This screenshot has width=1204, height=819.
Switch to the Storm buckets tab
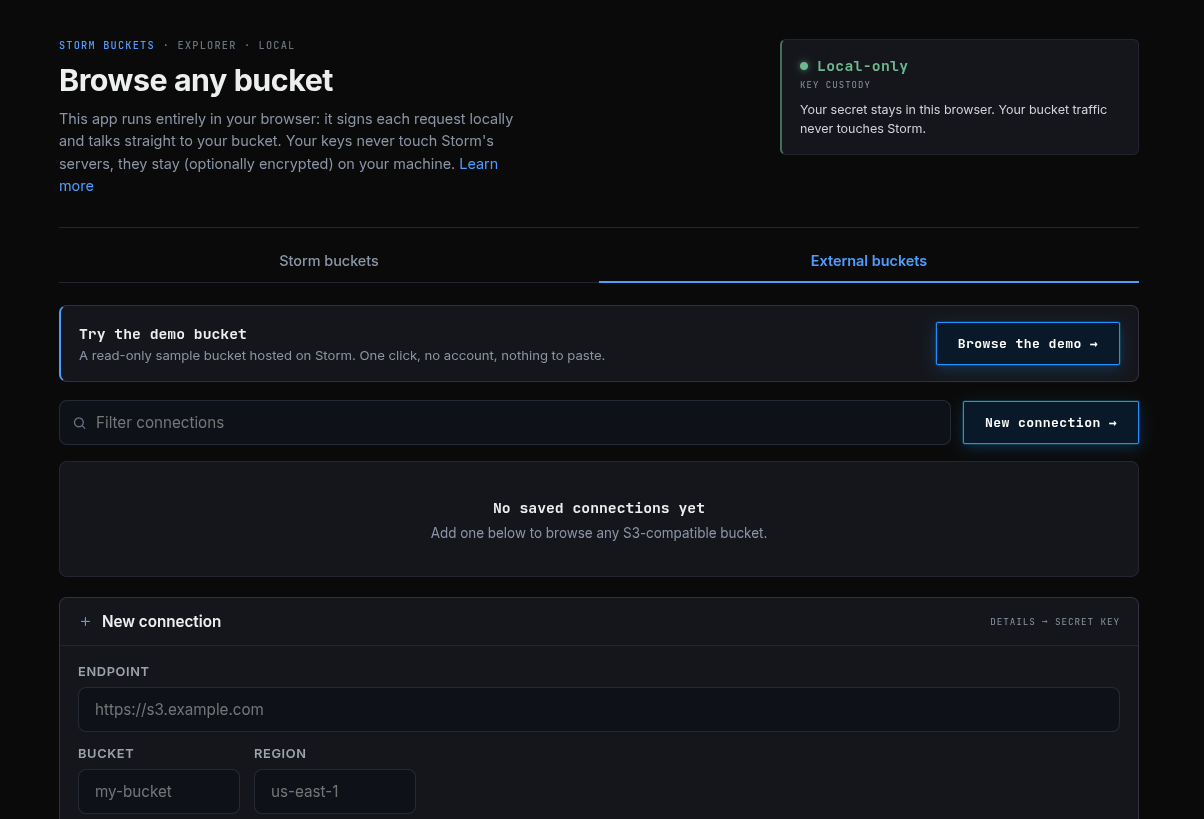pos(329,261)
